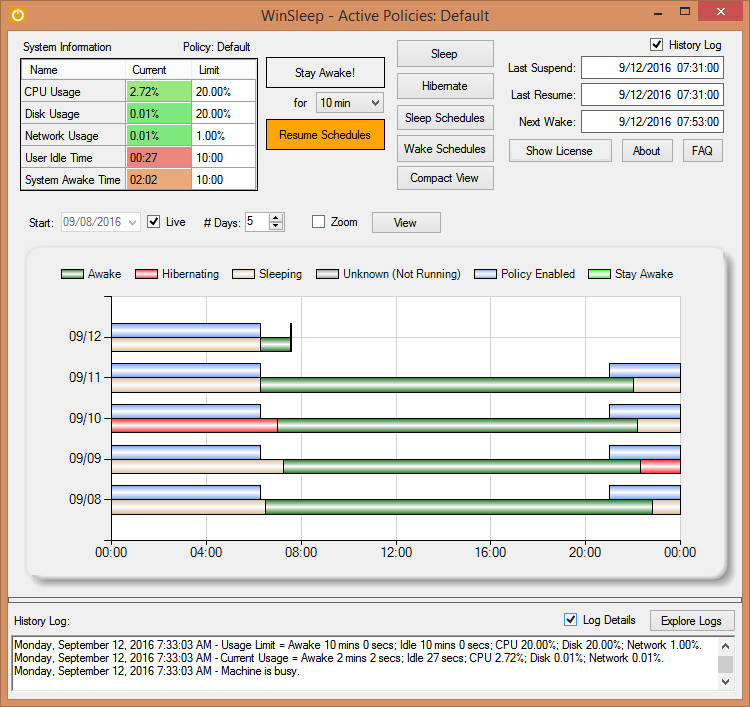Viewport: 750px width, 707px height.
Task: Click the 09/12 blue policy enabled bar
Action: 186,331
